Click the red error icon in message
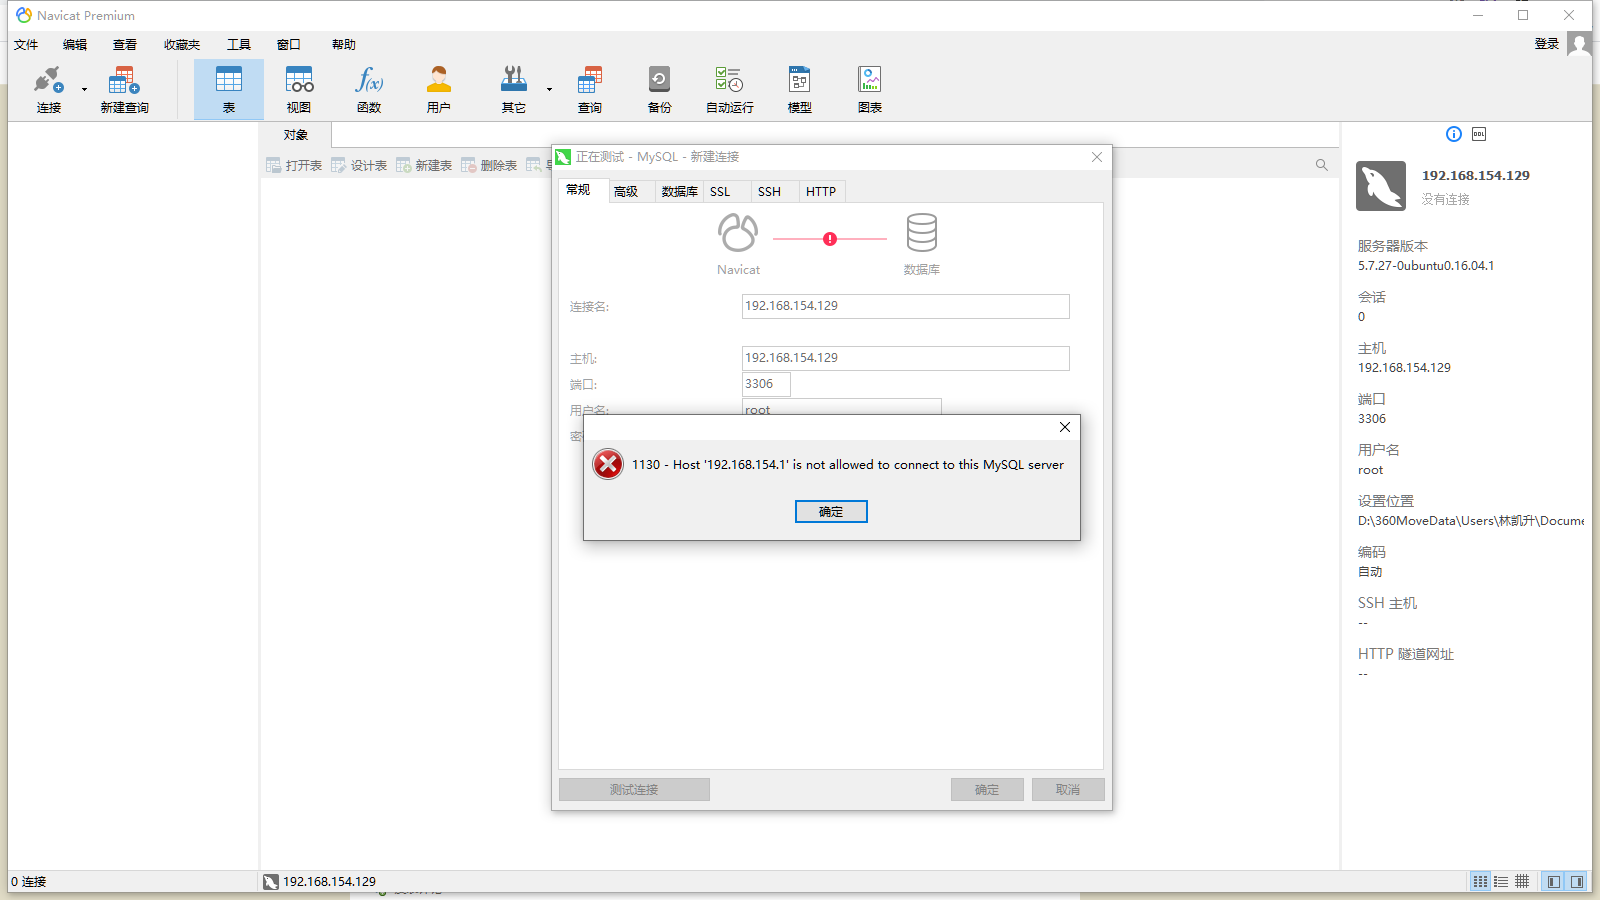 (608, 464)
